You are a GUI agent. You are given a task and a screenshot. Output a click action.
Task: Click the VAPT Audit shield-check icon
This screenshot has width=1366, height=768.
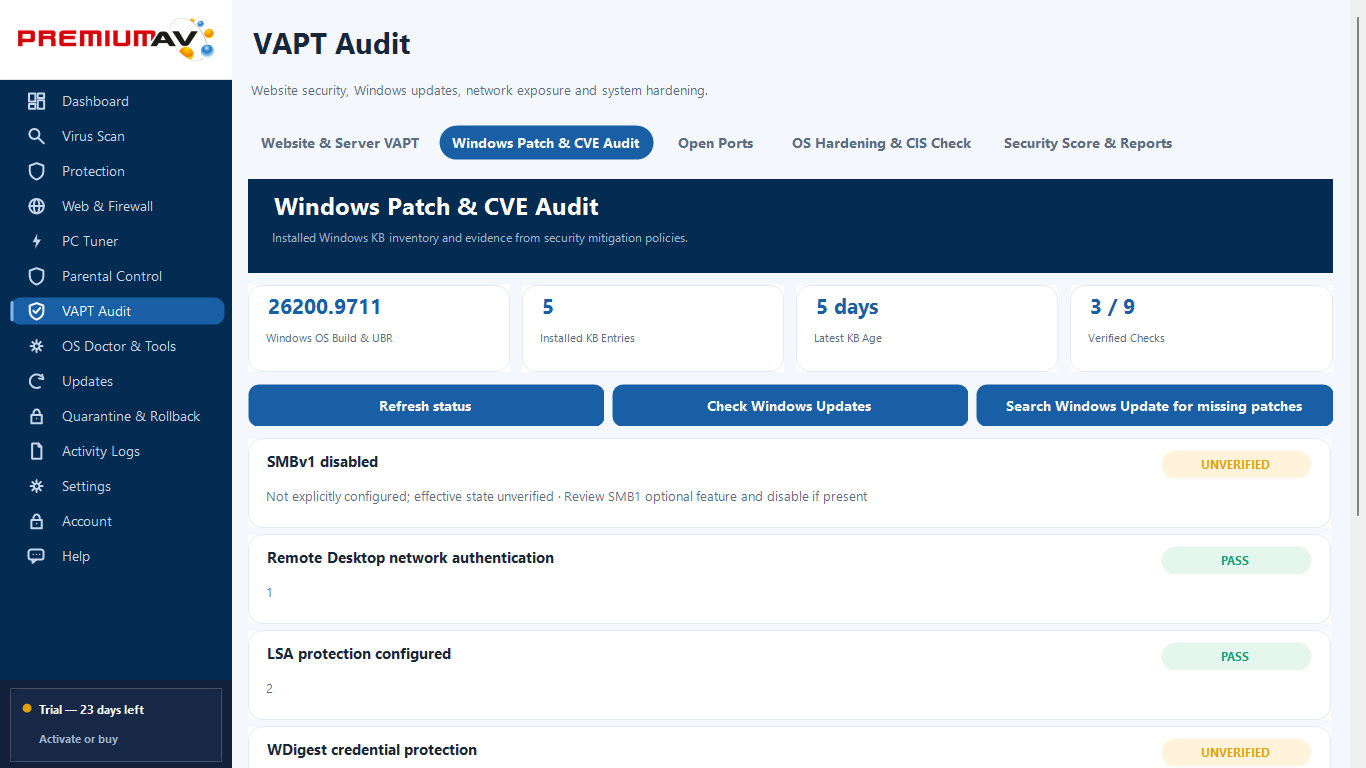click(37, 311)
